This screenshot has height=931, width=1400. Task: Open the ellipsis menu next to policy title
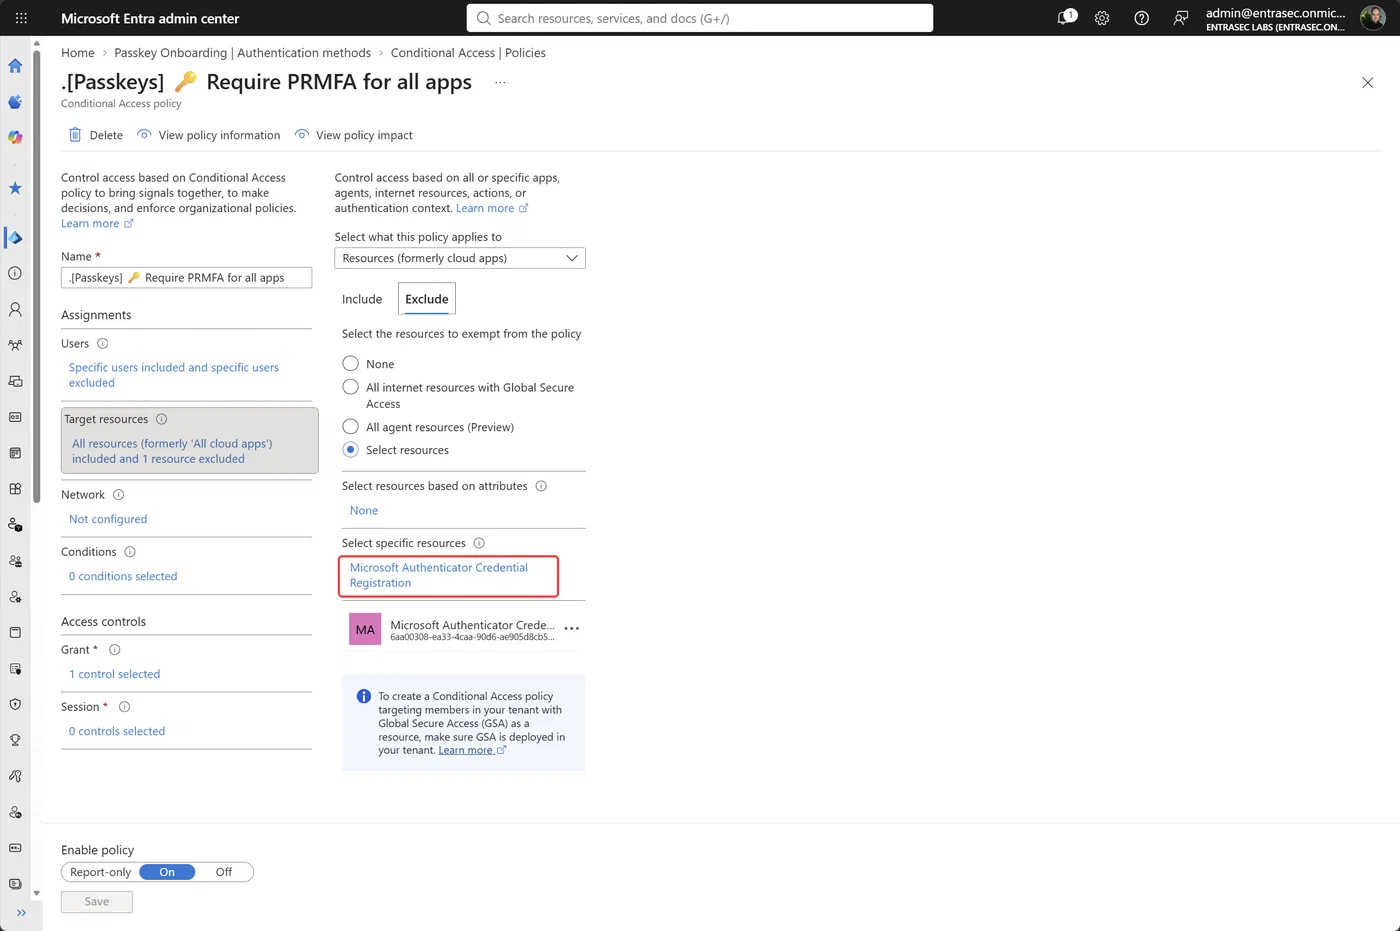[500, 82]
